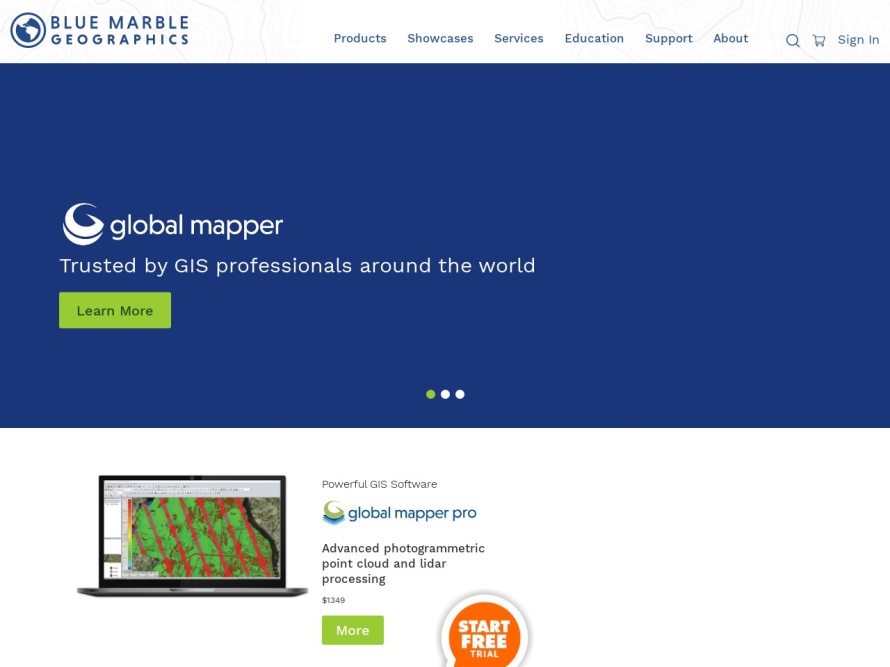The height and width of the screenshot is (667, 890).
Task: Click the global mapper pro logo
Action: pyautogui.click(x=399, y=513)
